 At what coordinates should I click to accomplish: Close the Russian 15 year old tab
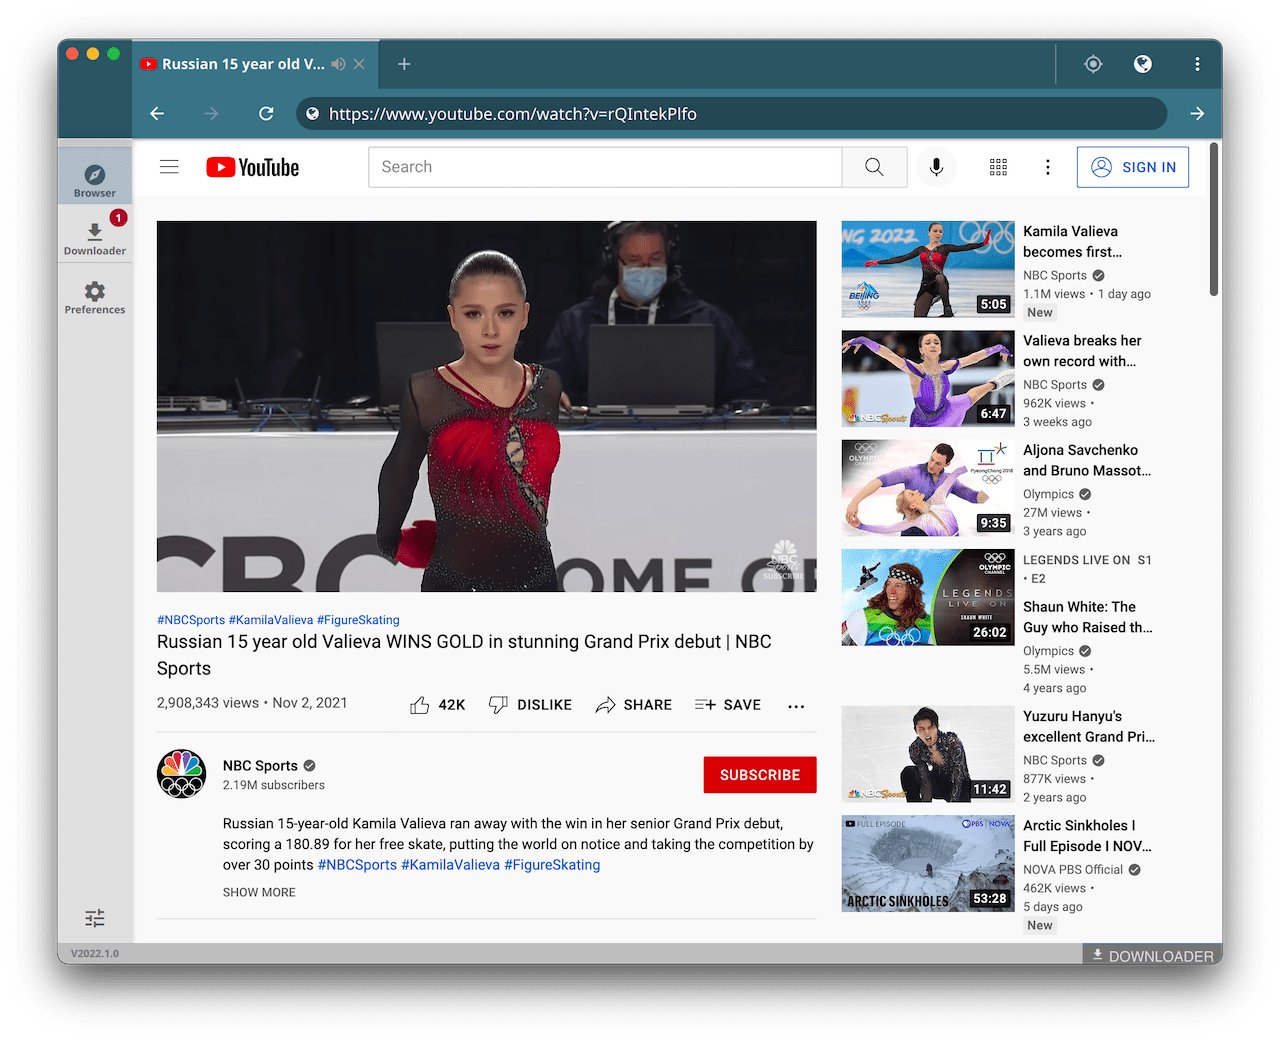(x=359, y=64)
